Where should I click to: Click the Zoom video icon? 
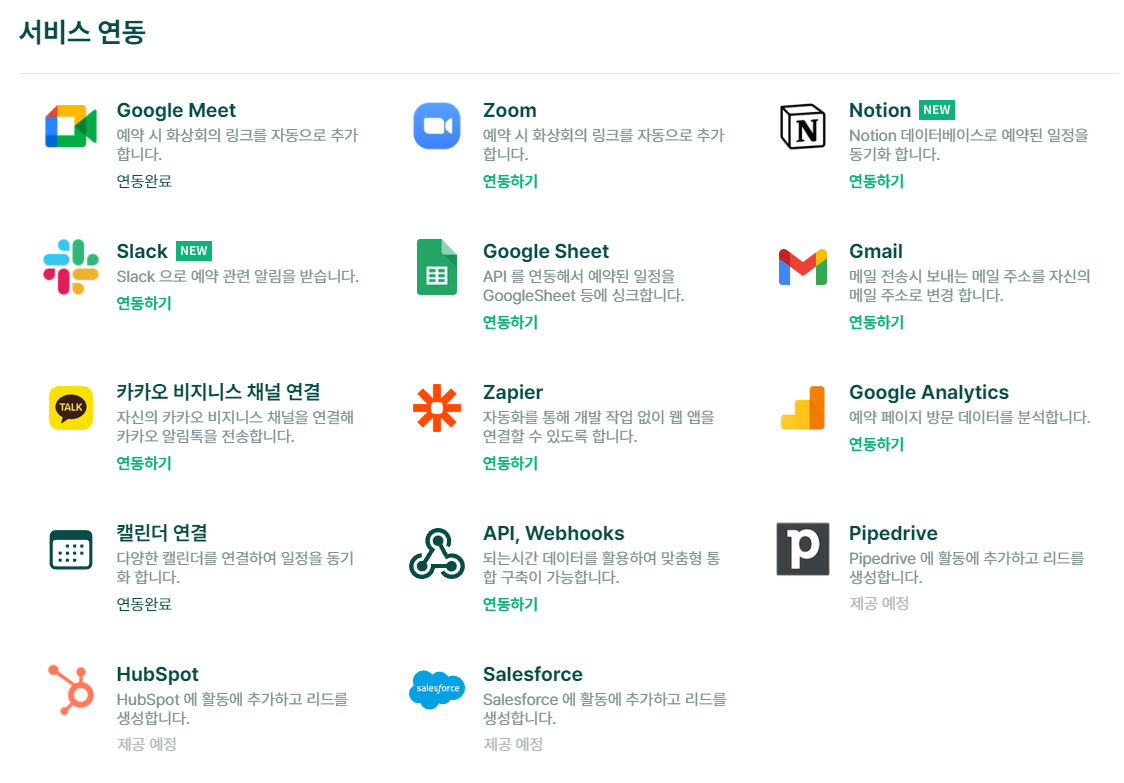[x=437, y=126]
